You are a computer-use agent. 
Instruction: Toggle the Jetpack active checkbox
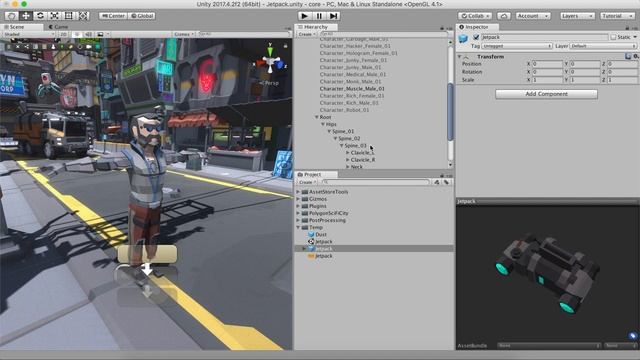(476, 37)
